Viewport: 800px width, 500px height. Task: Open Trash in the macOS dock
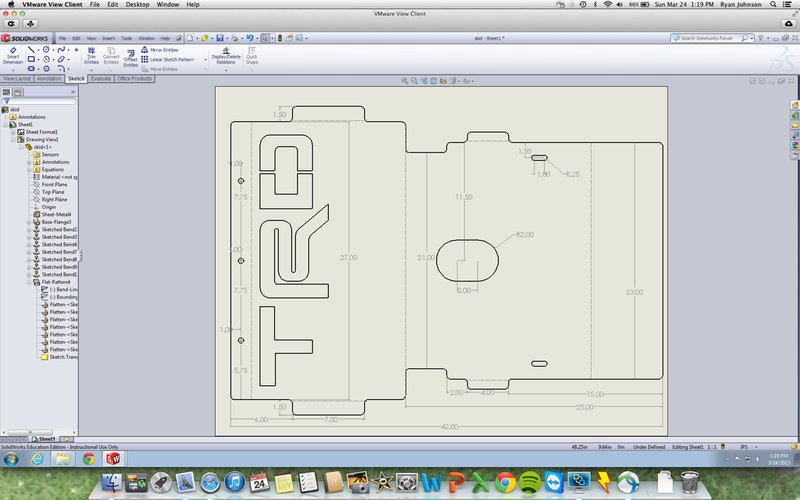click(x=689, y=482)
